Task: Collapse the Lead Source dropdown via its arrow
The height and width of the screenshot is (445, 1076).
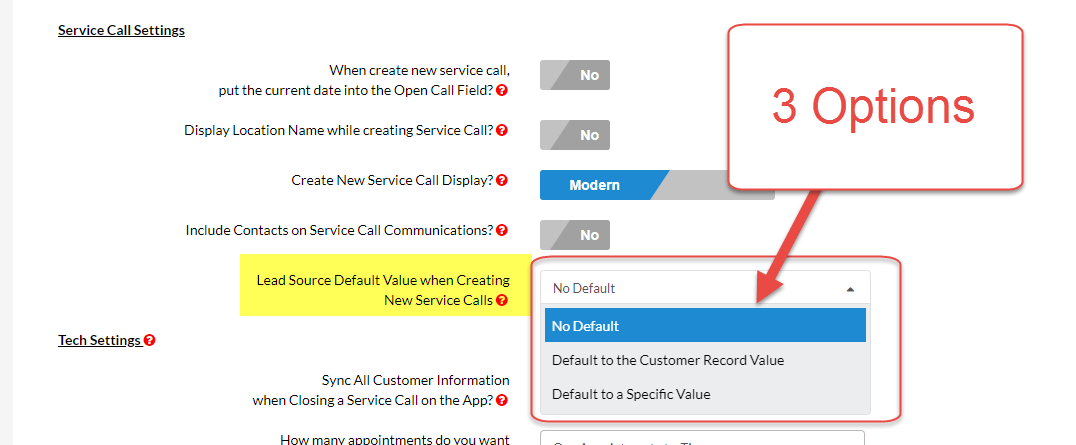Action: click(x=850, y=289)
